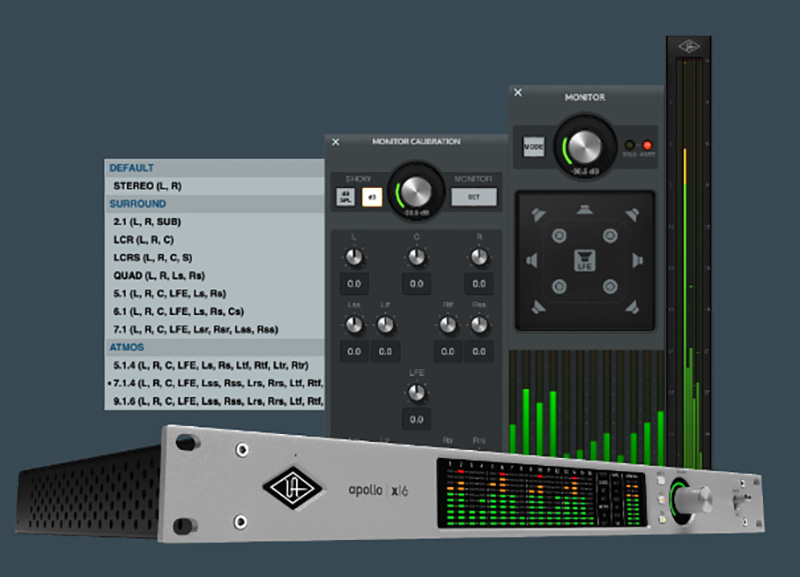Click the bottom-left rear speaker icon
800x577 pixels.
pyautogui.click(x=539, y=308)
